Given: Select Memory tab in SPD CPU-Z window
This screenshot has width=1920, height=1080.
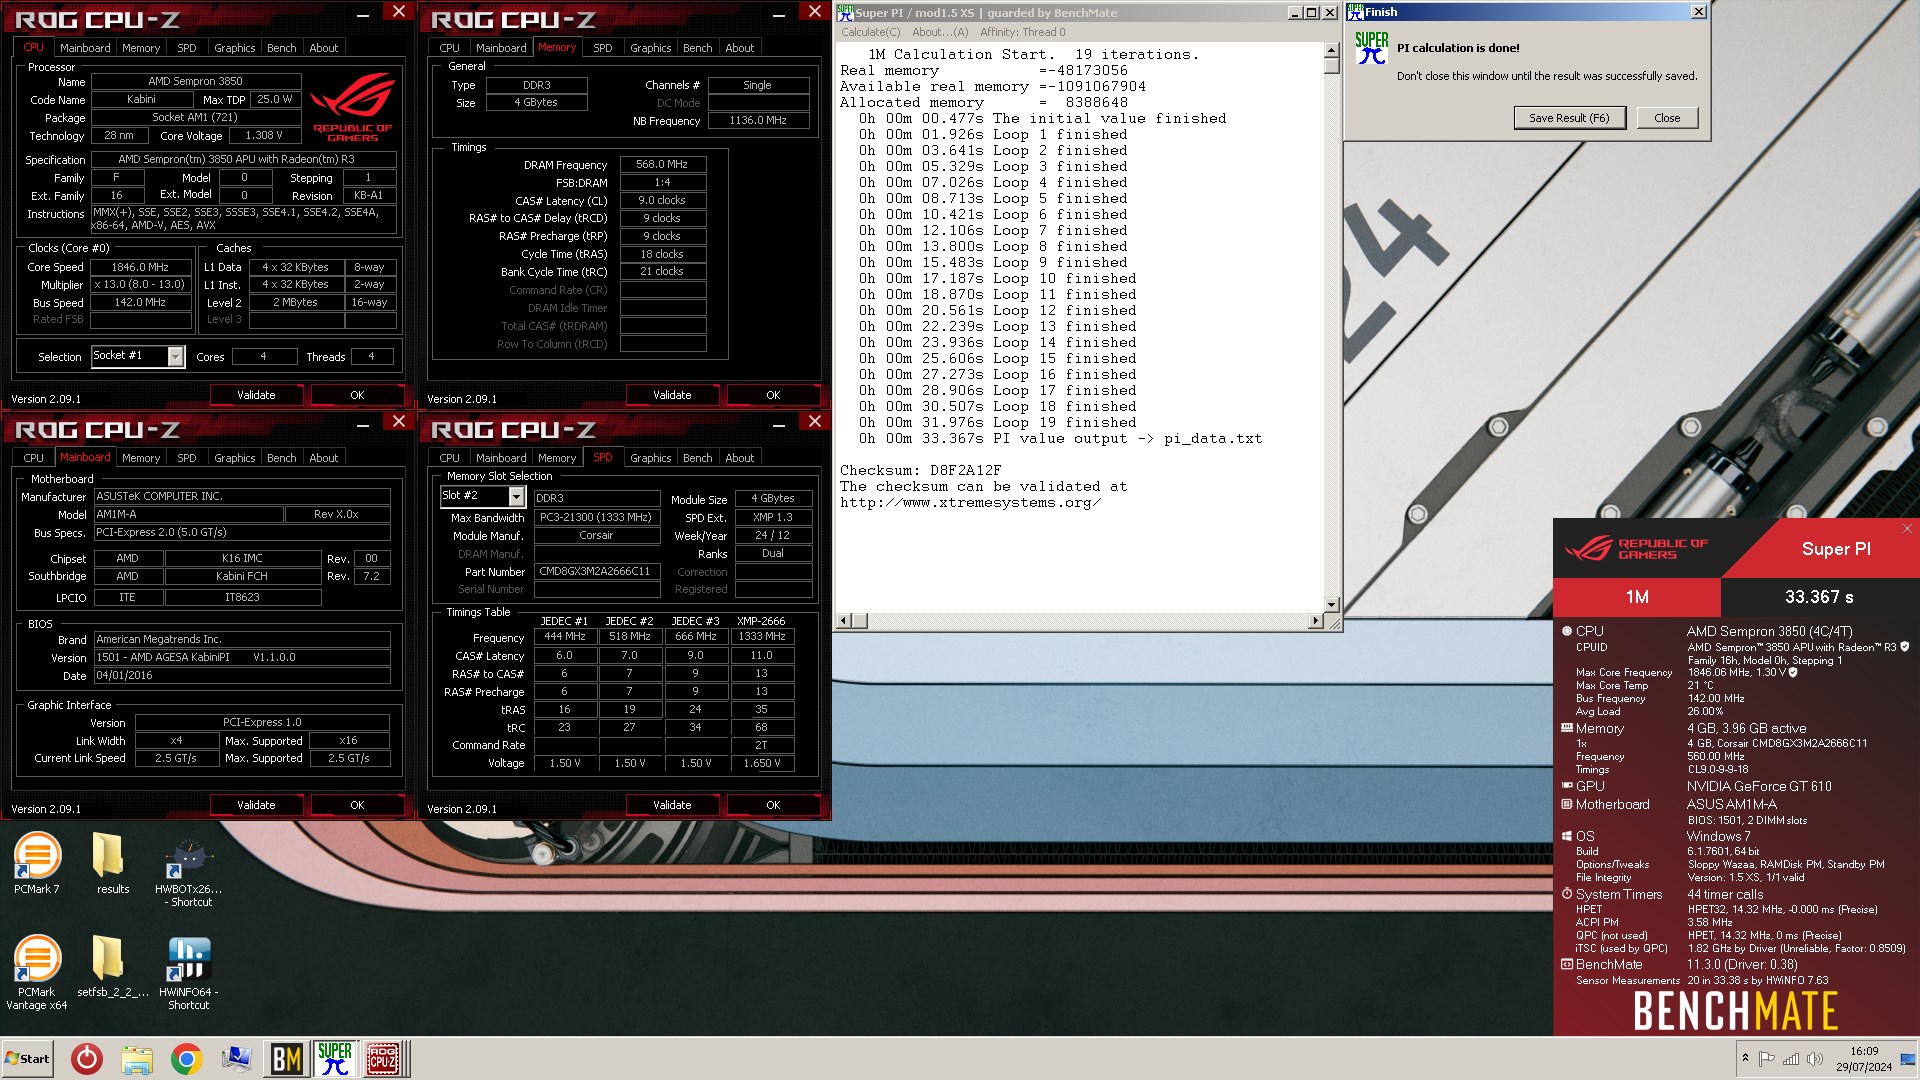Looking at the screenshot, I should point(556,458).
